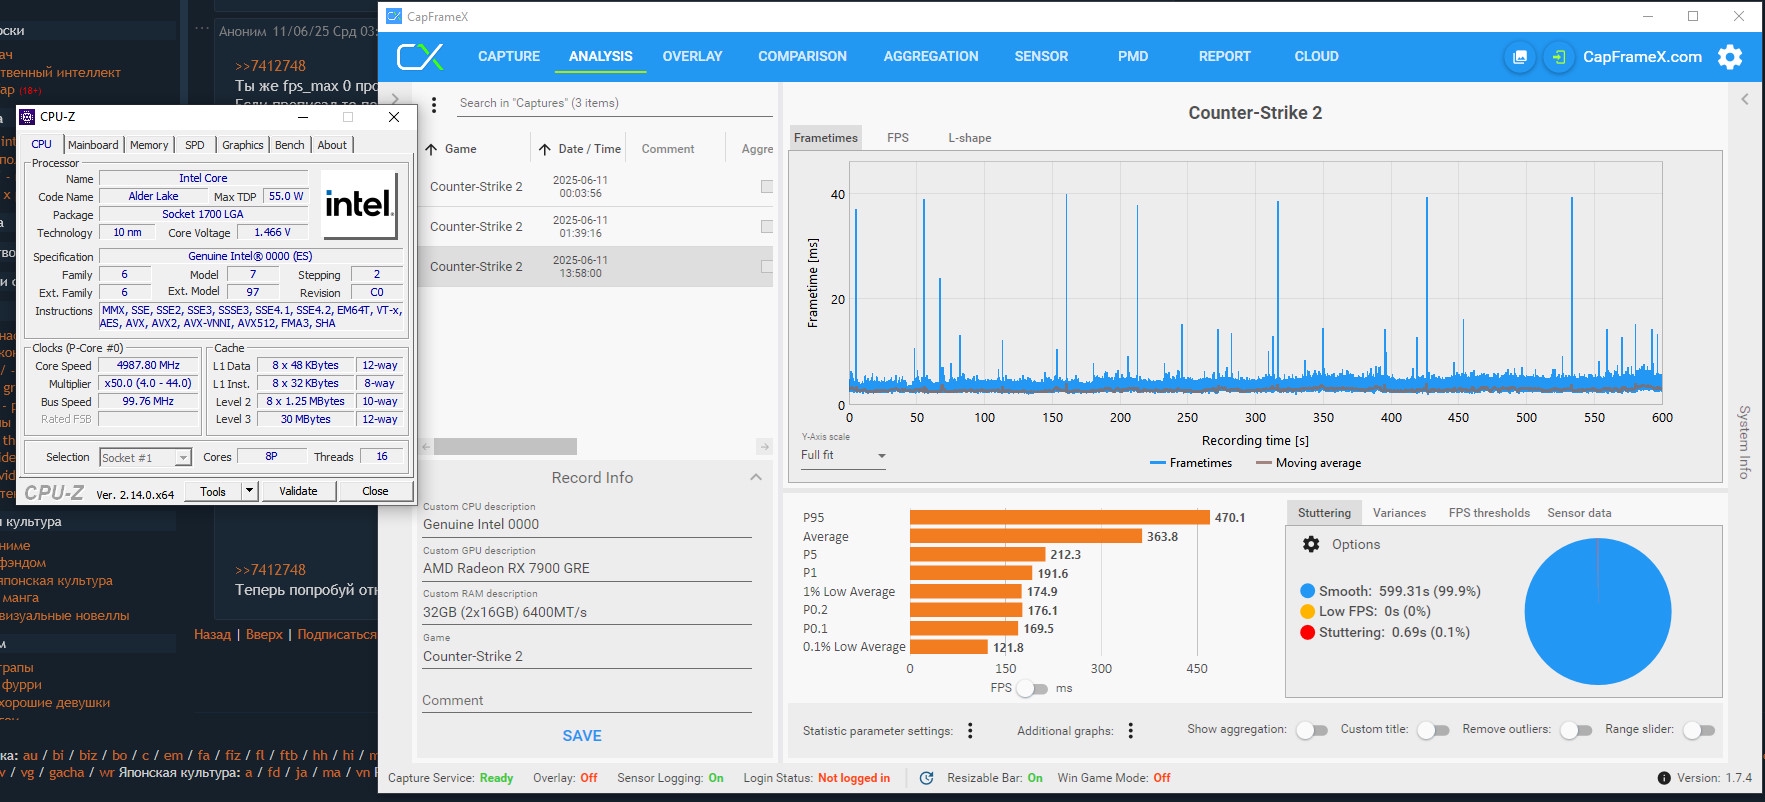
Task: Open the CapFrameX.com link
Action: 1642,57
